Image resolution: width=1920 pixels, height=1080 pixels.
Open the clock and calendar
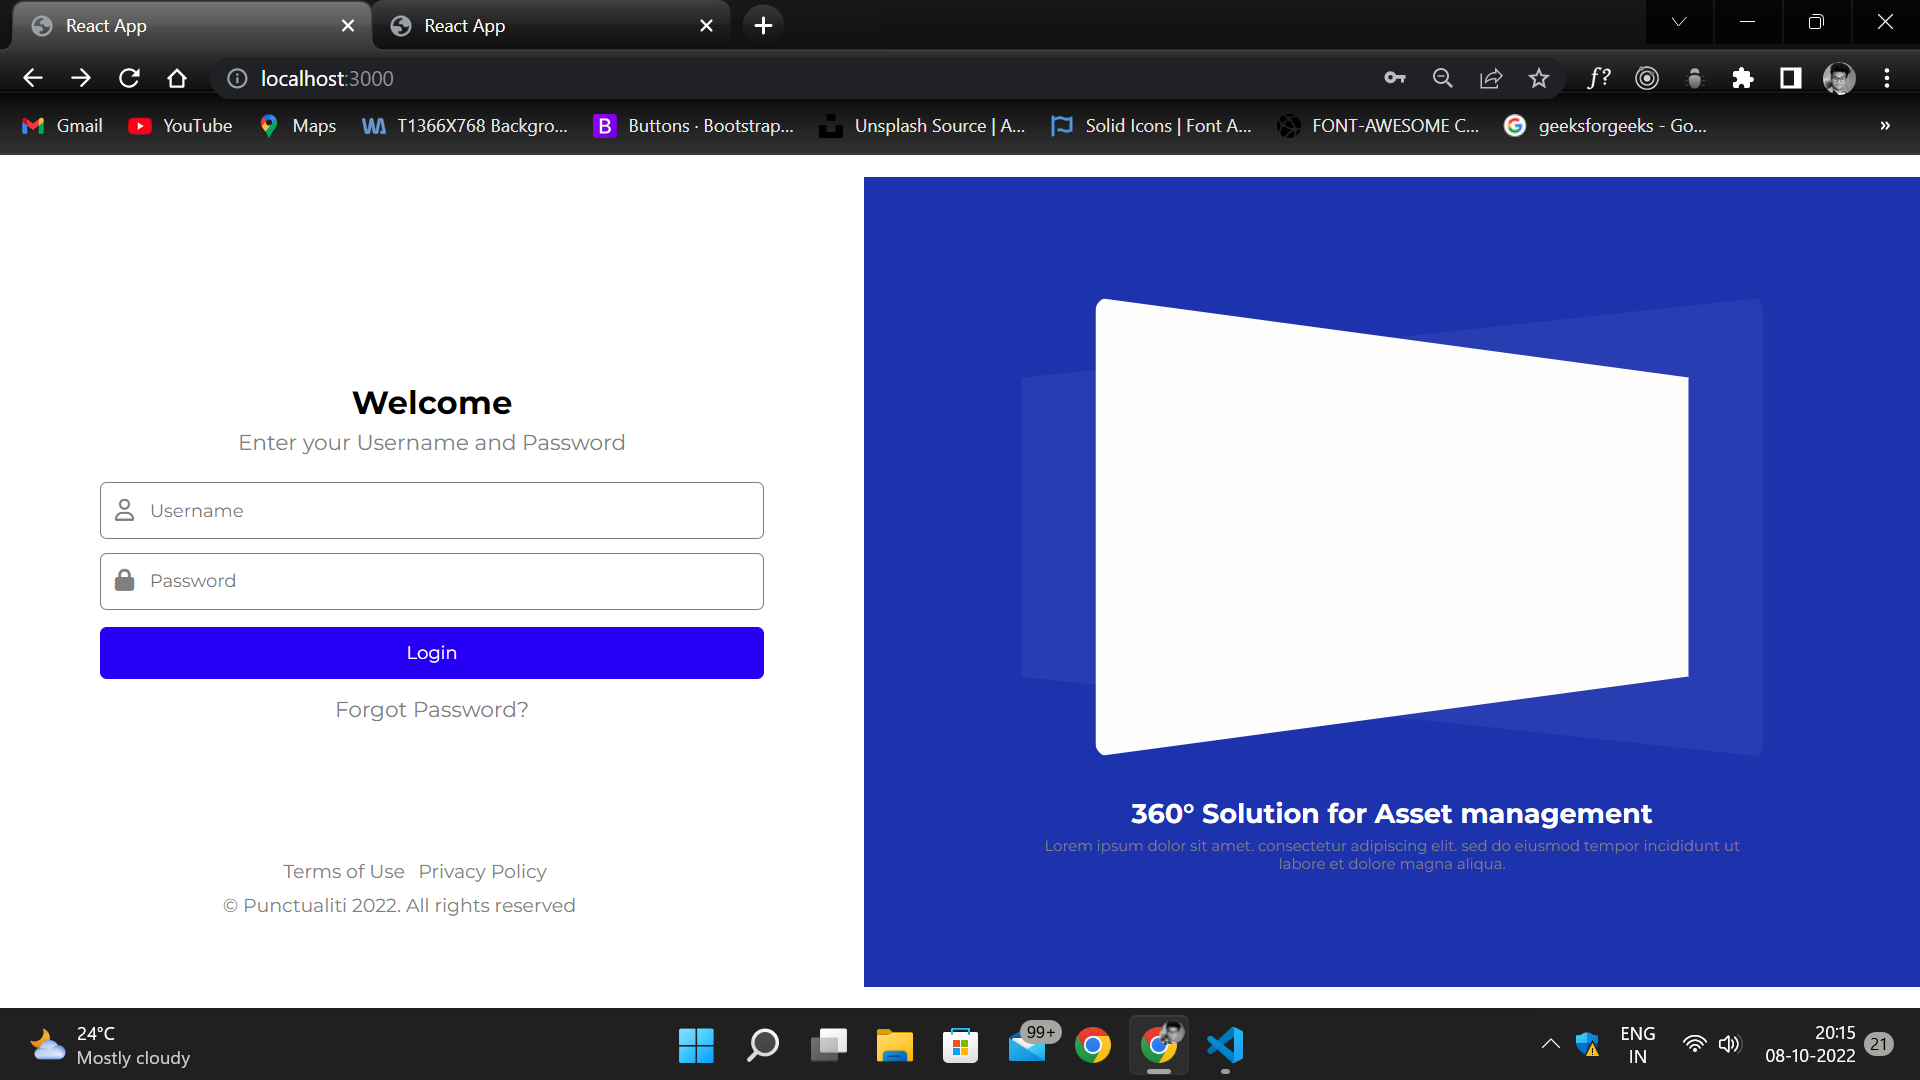pos(1811,1044)
